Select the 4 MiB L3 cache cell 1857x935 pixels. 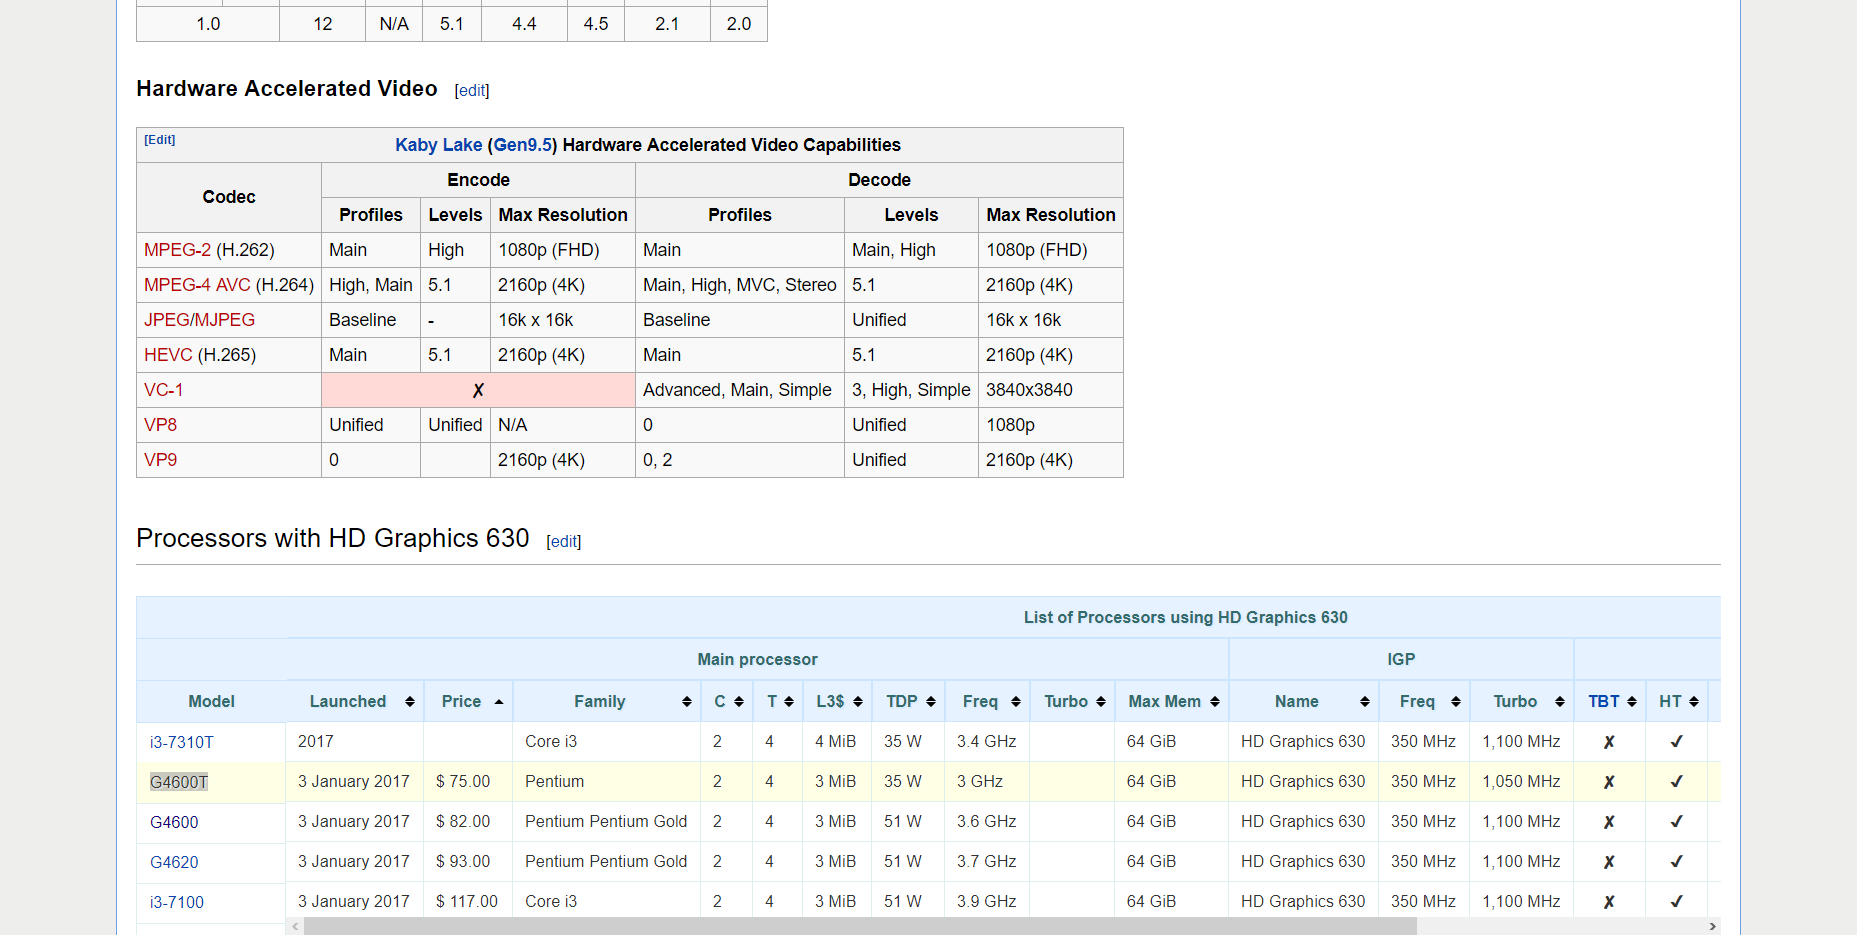tap(836, 741)
